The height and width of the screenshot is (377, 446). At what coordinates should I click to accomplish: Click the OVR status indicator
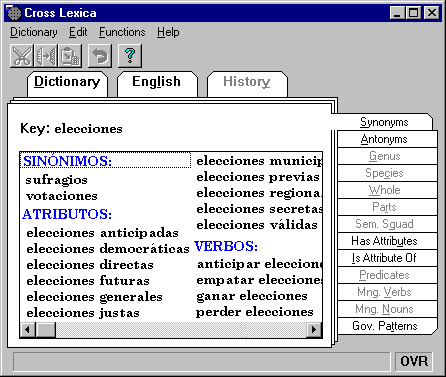tap(414, 361)
